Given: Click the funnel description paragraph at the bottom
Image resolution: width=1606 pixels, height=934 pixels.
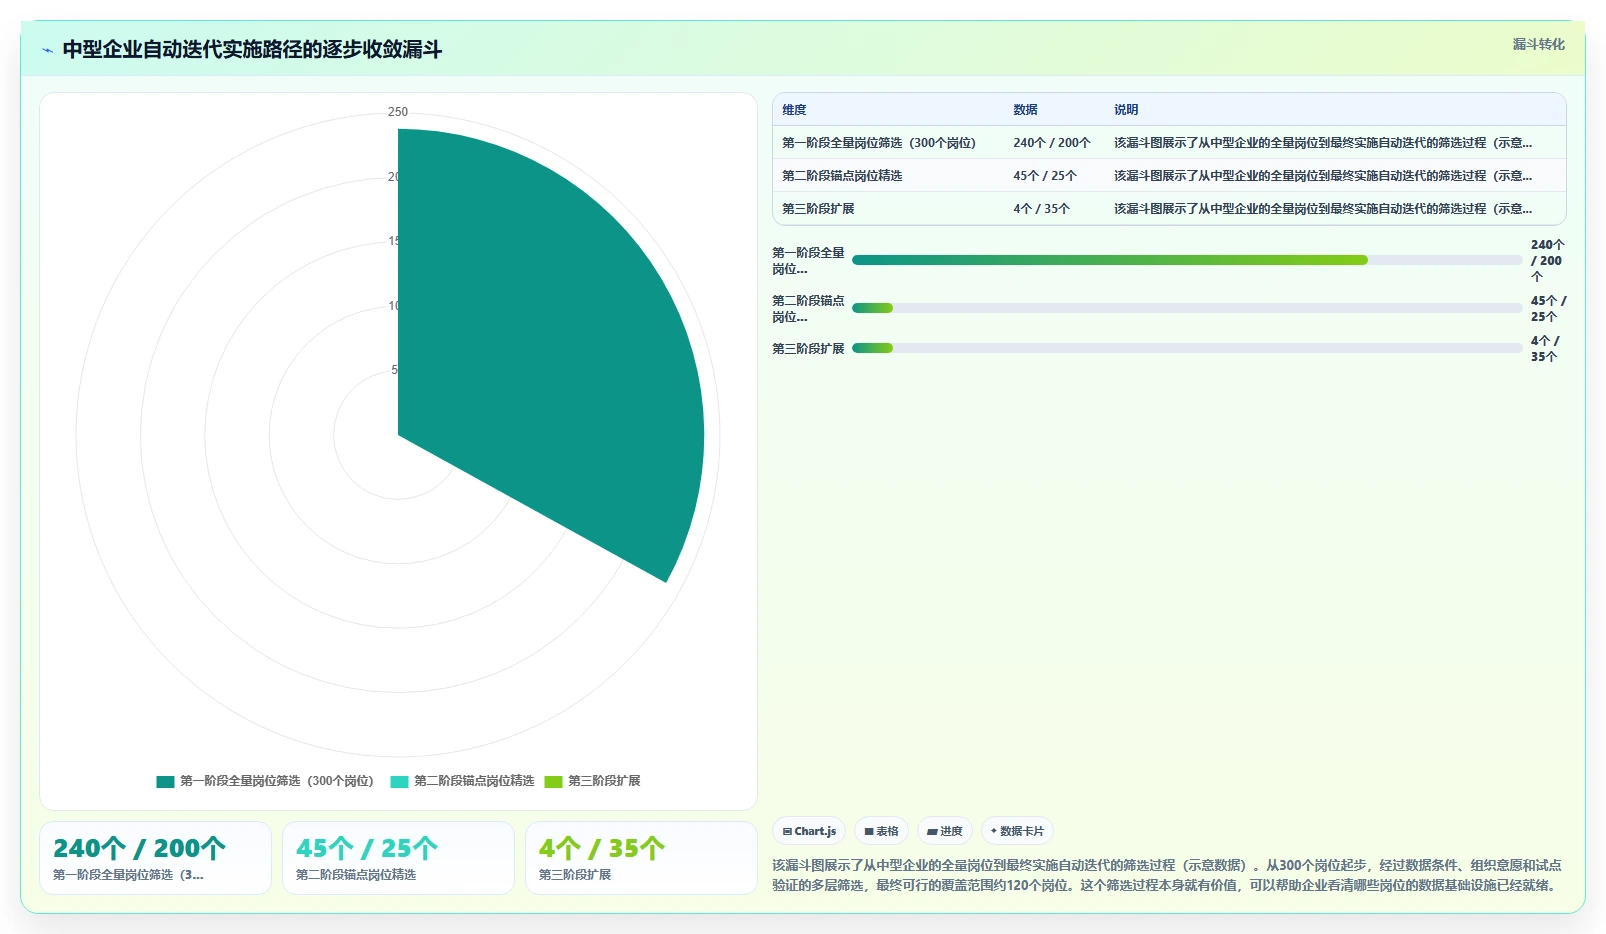Looking at the screenshot, I should pyautogui.click(x=1167, y=875).
